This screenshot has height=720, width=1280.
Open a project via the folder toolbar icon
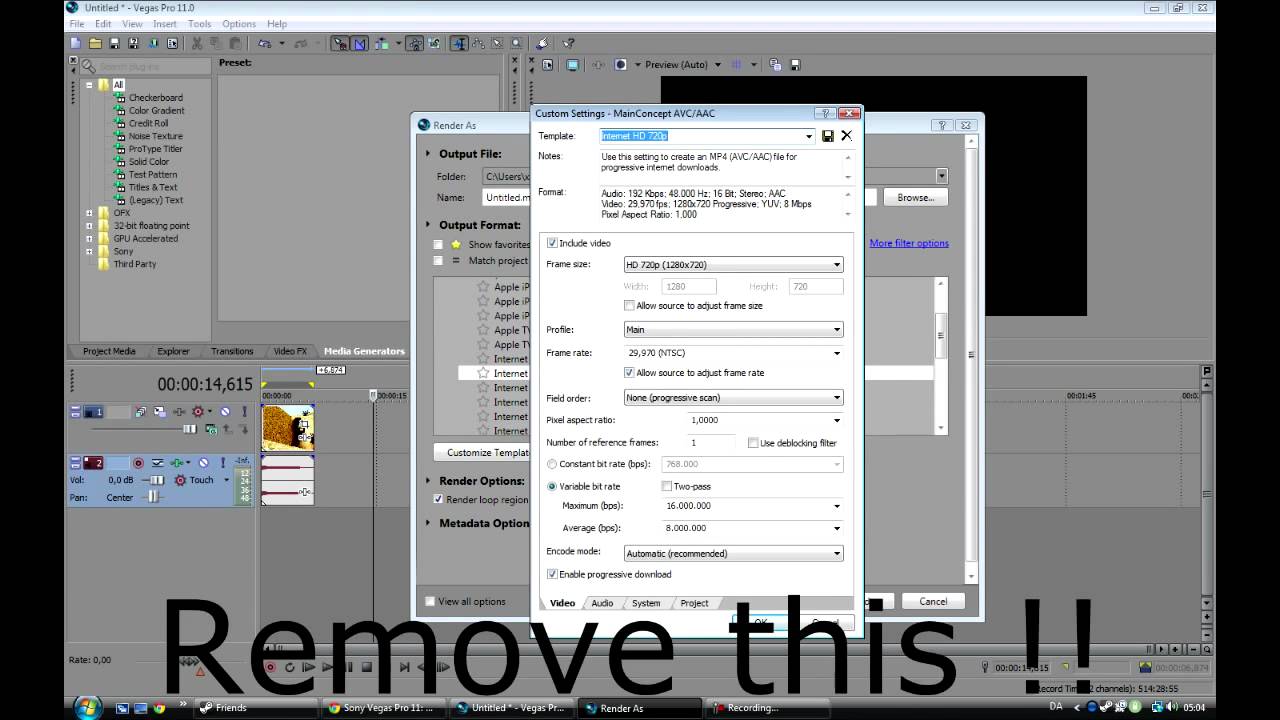95,43
